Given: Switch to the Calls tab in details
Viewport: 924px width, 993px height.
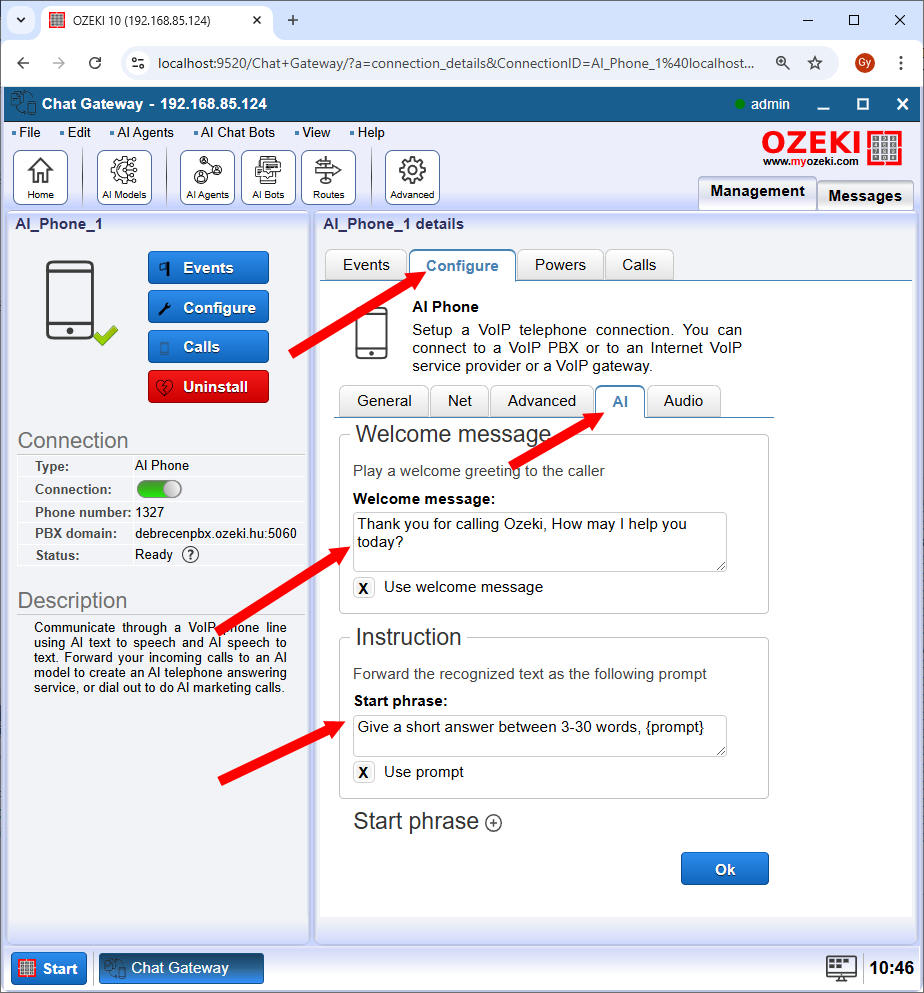Looking at the screenshot, I should [639, 265].
